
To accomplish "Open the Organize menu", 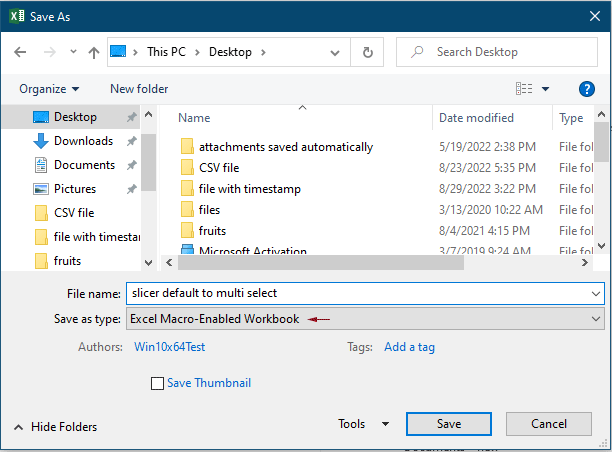I will 49,89.
